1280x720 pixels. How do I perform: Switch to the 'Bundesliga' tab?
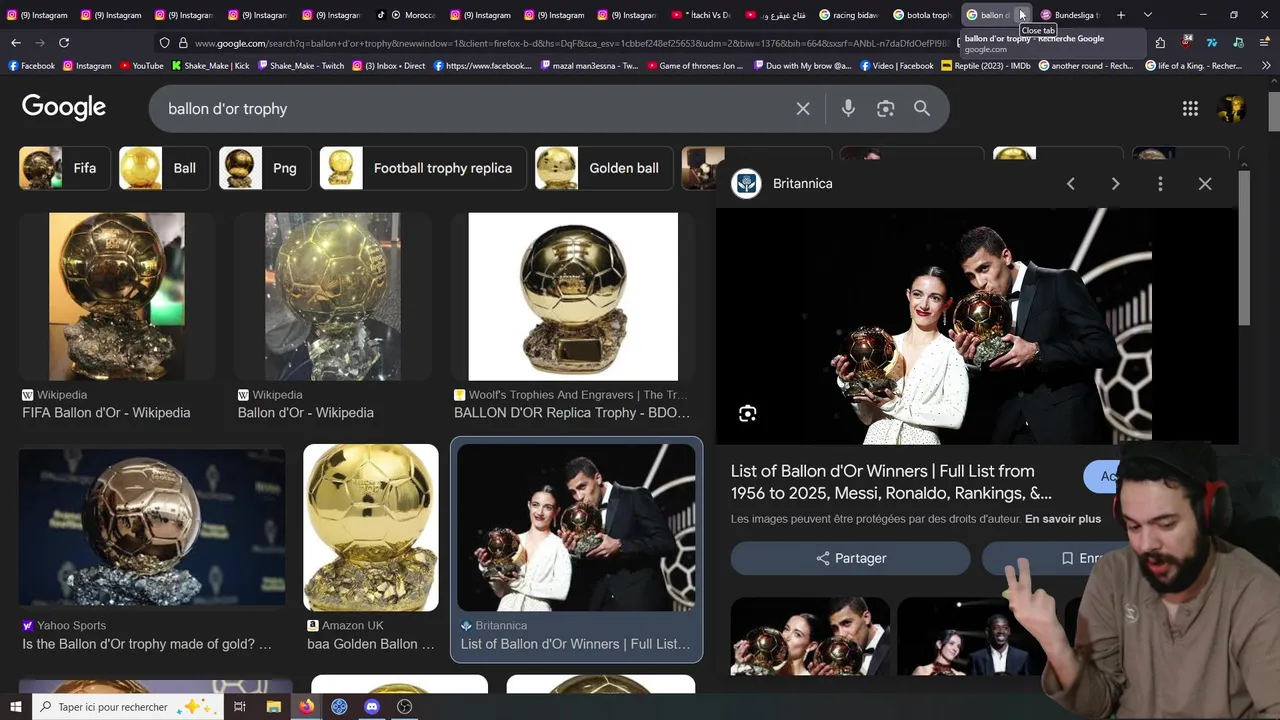[1070, 15]
